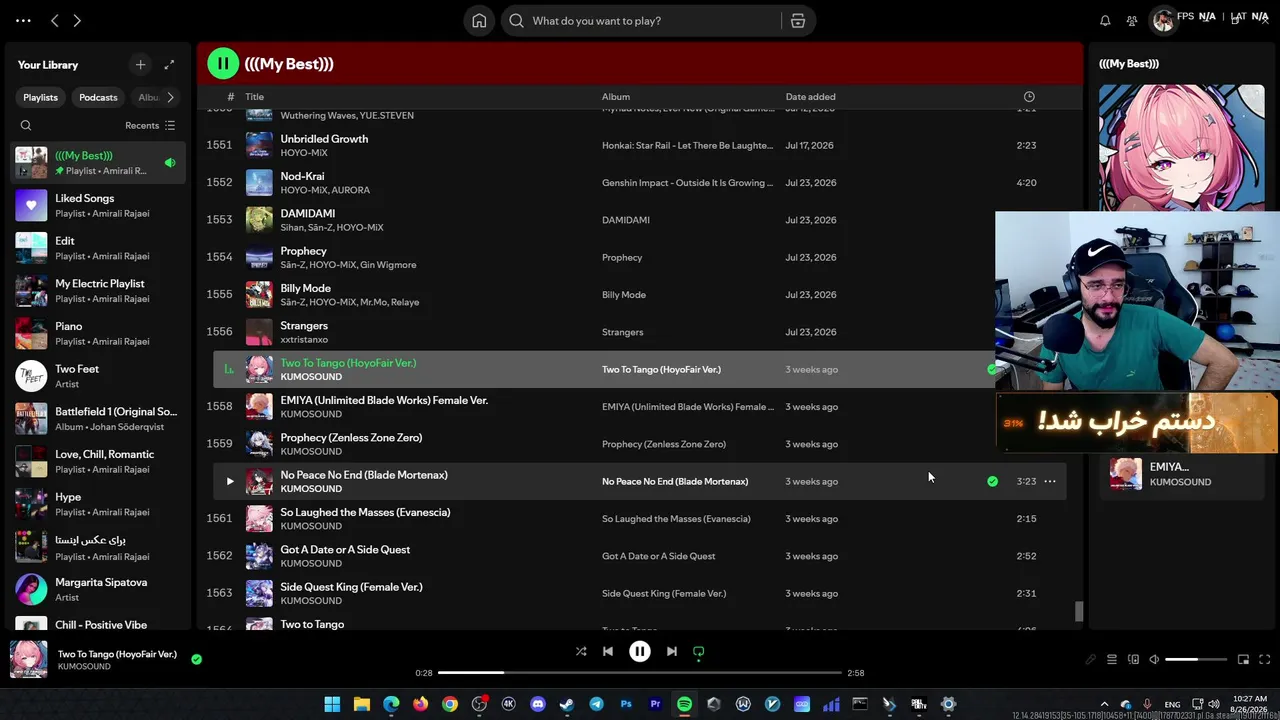Viewport: 1280px width, 720px height.
Task: Select the Playlists filter chip
Action: pyautogui.click(x=41, y=97)
